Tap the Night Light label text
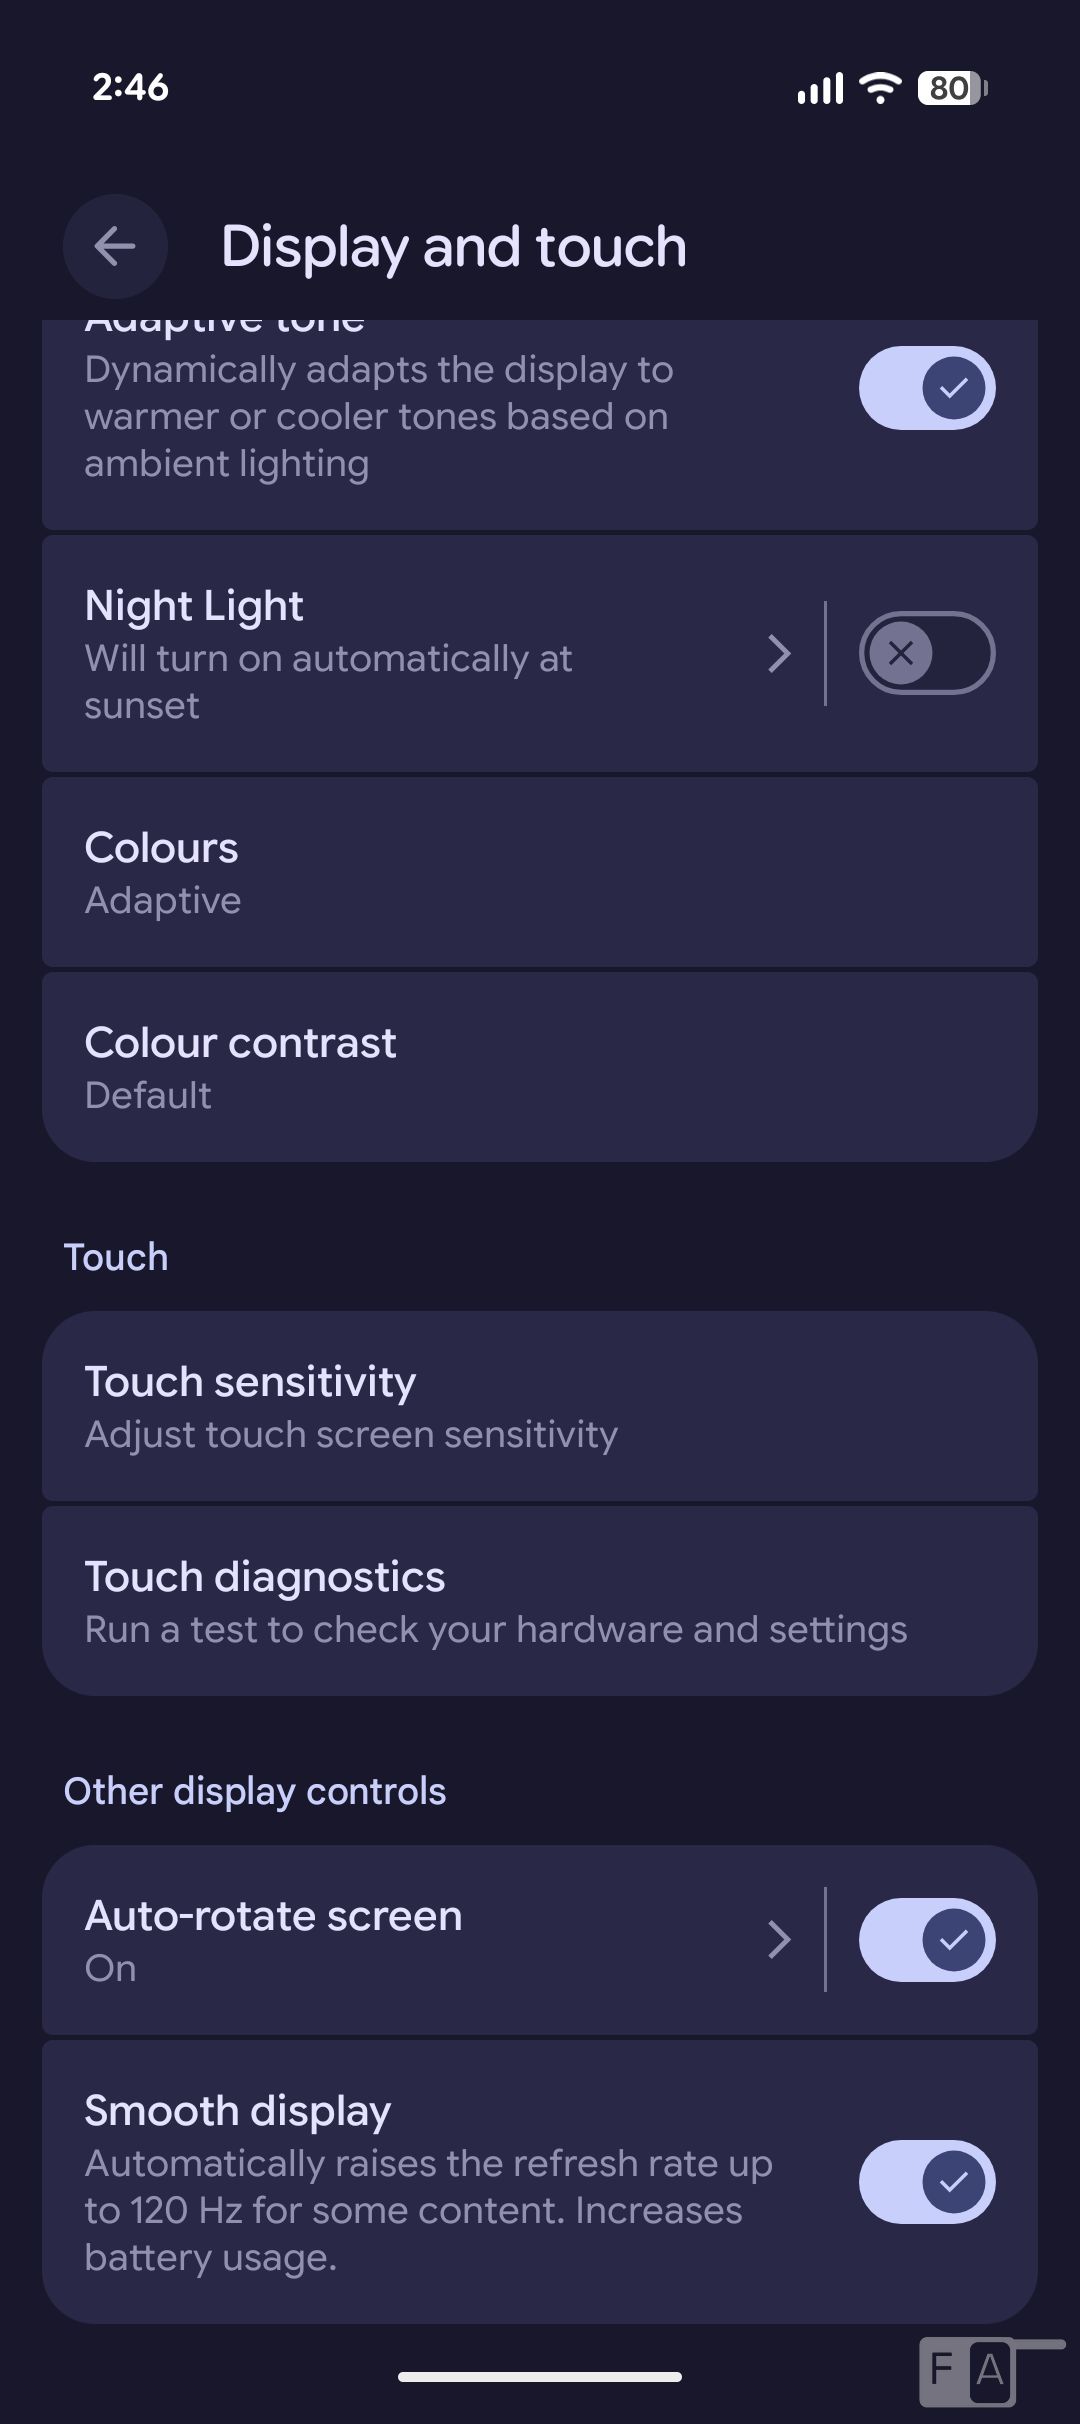 pyautogui.click(x=194, y=606)
